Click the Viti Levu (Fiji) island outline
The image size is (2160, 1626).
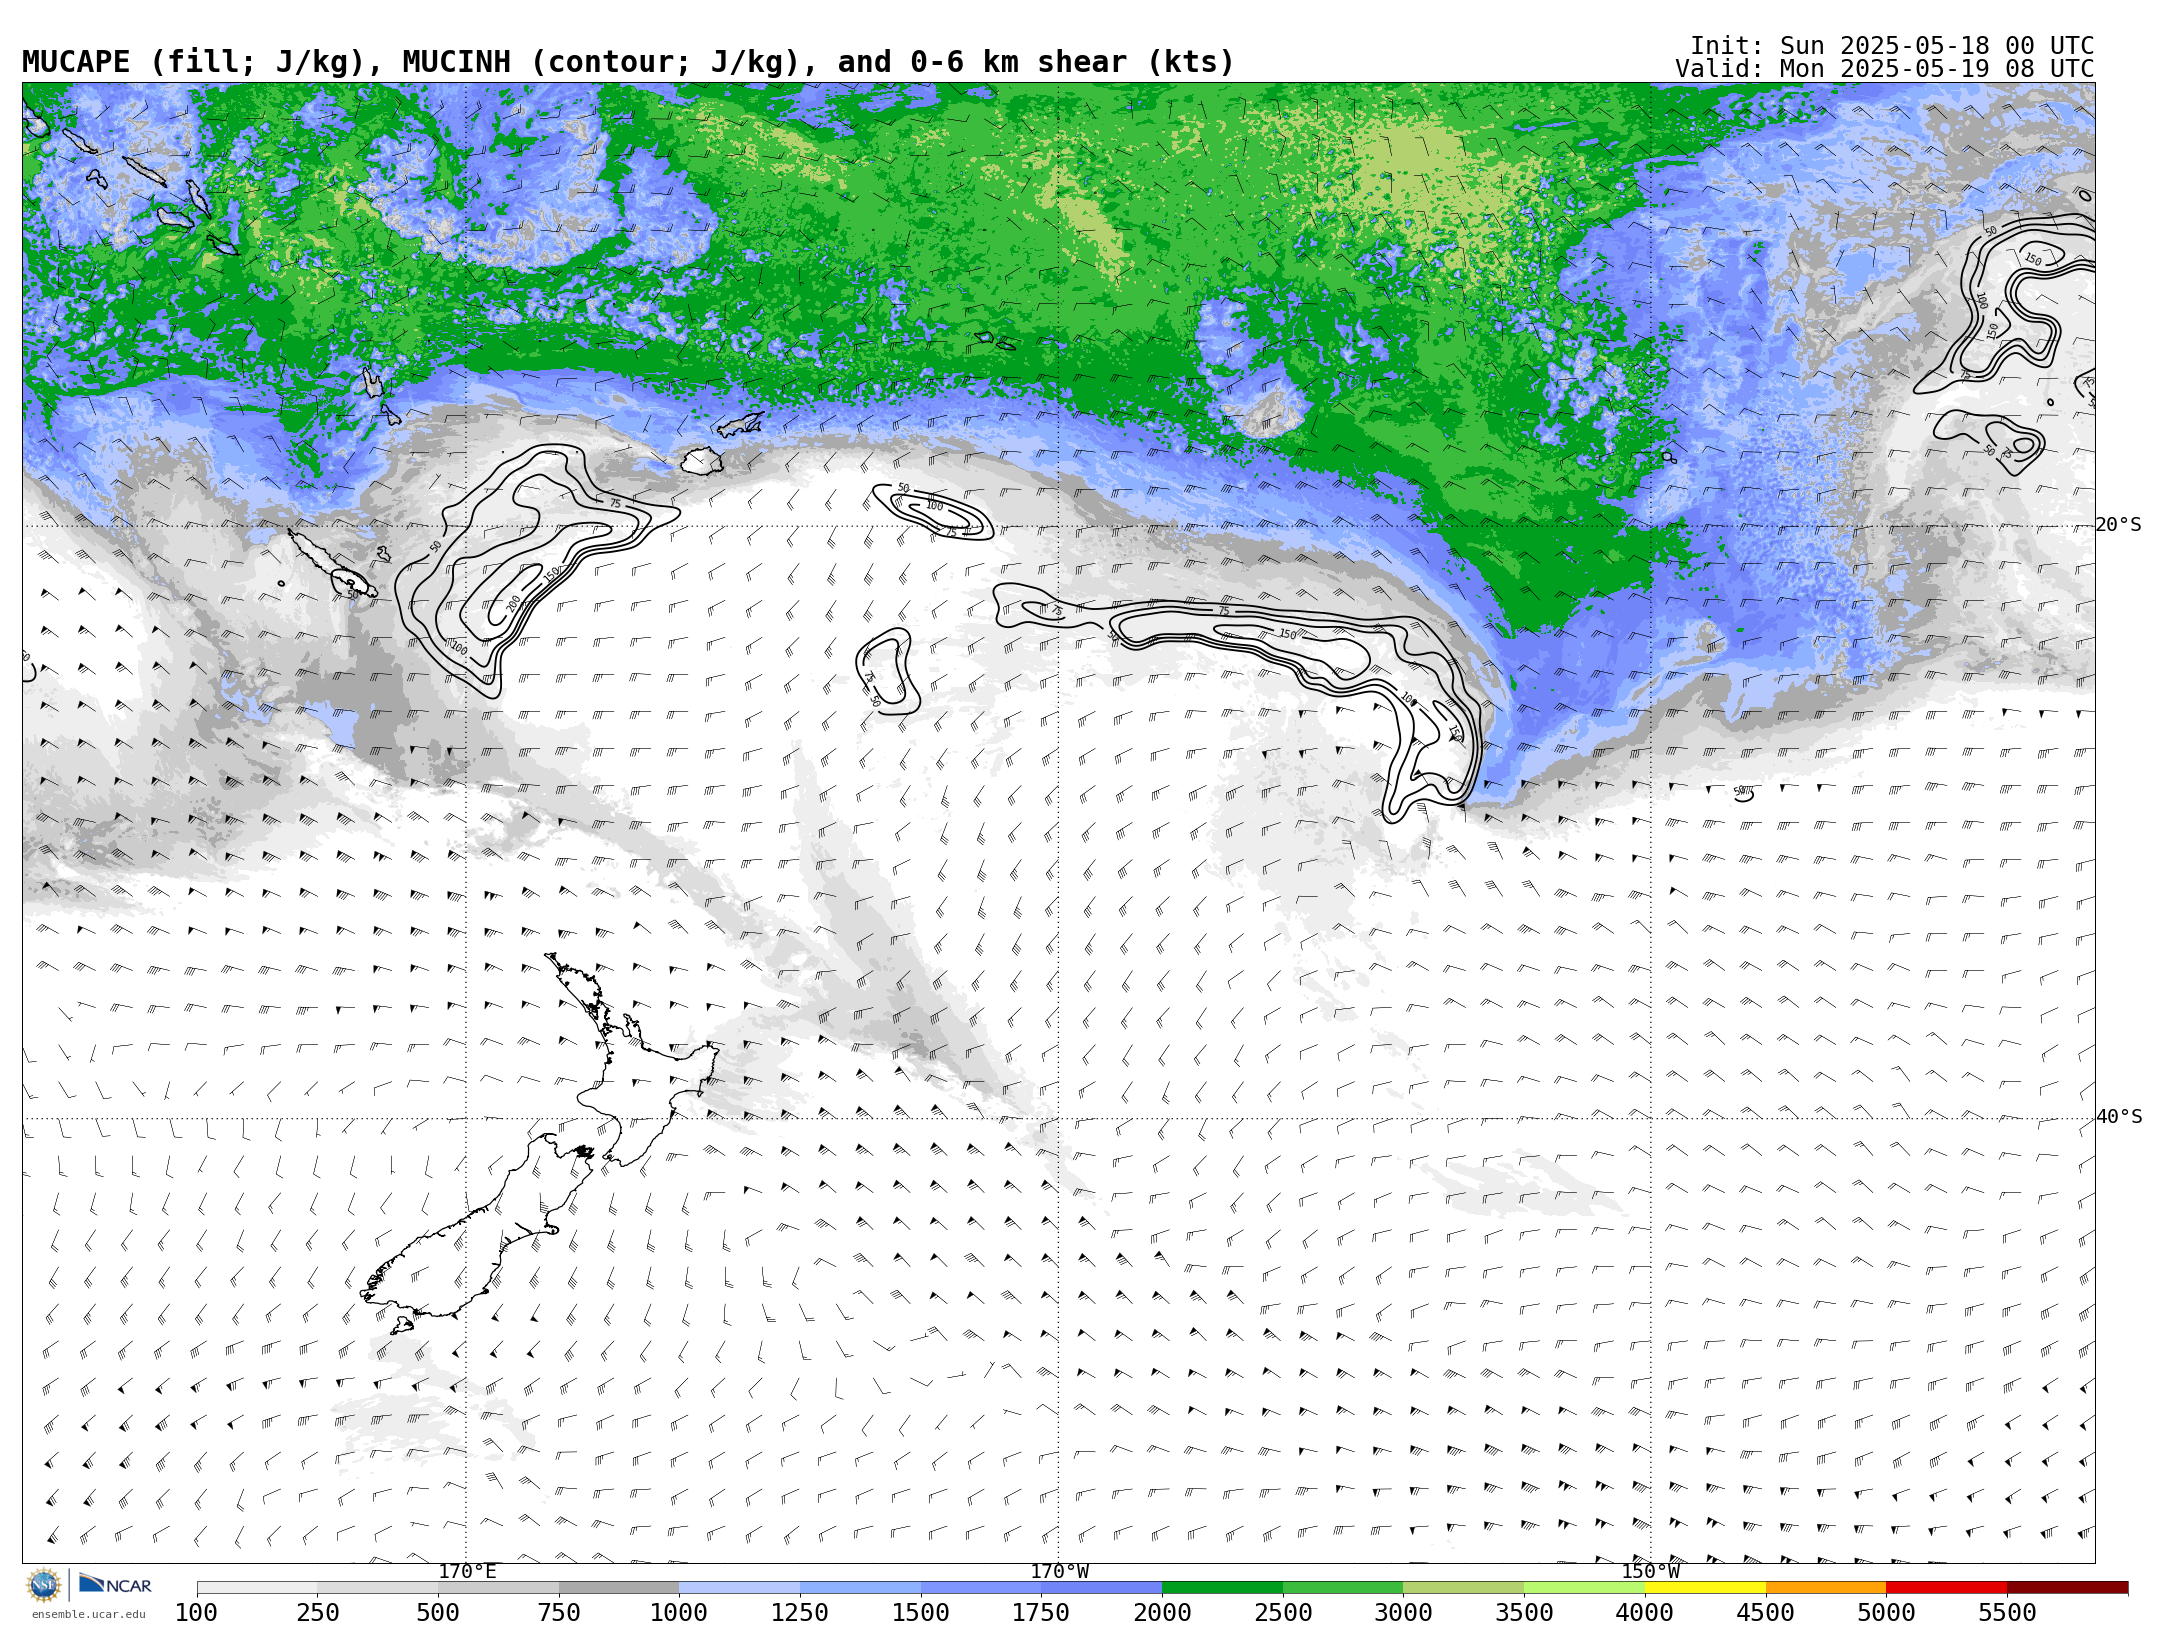(702, 461)
